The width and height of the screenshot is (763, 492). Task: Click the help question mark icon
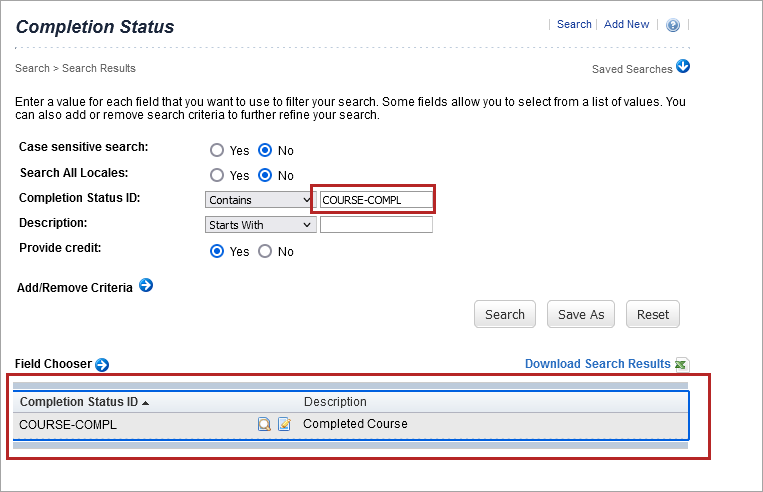tap(672, 25)
